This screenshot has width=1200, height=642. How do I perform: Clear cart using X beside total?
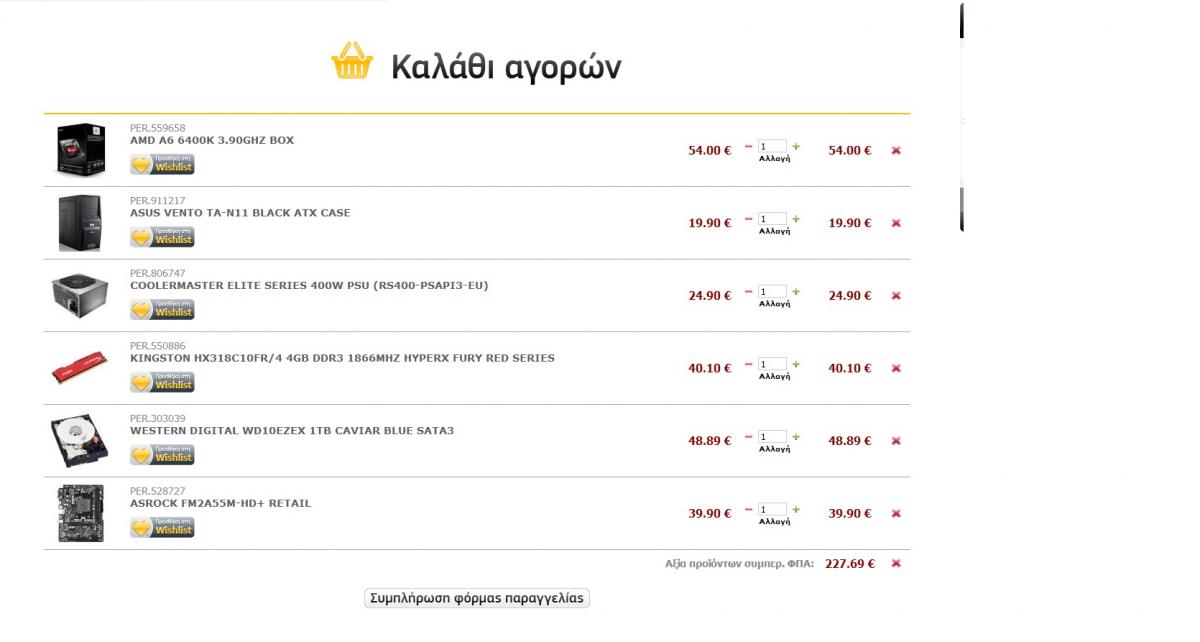[x=896, y=564]
